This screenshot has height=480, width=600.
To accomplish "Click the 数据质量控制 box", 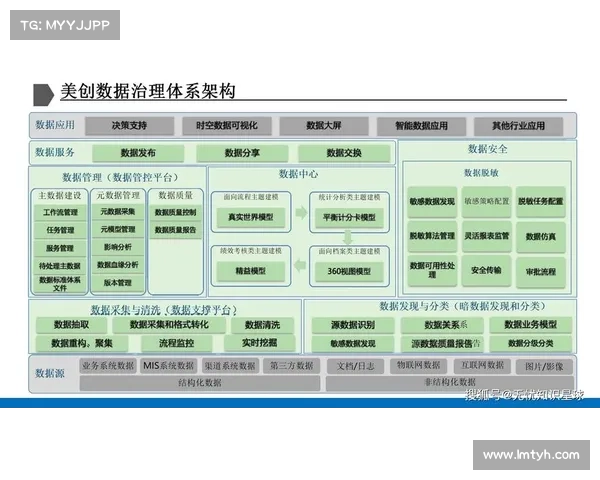I will coord(176,212).
